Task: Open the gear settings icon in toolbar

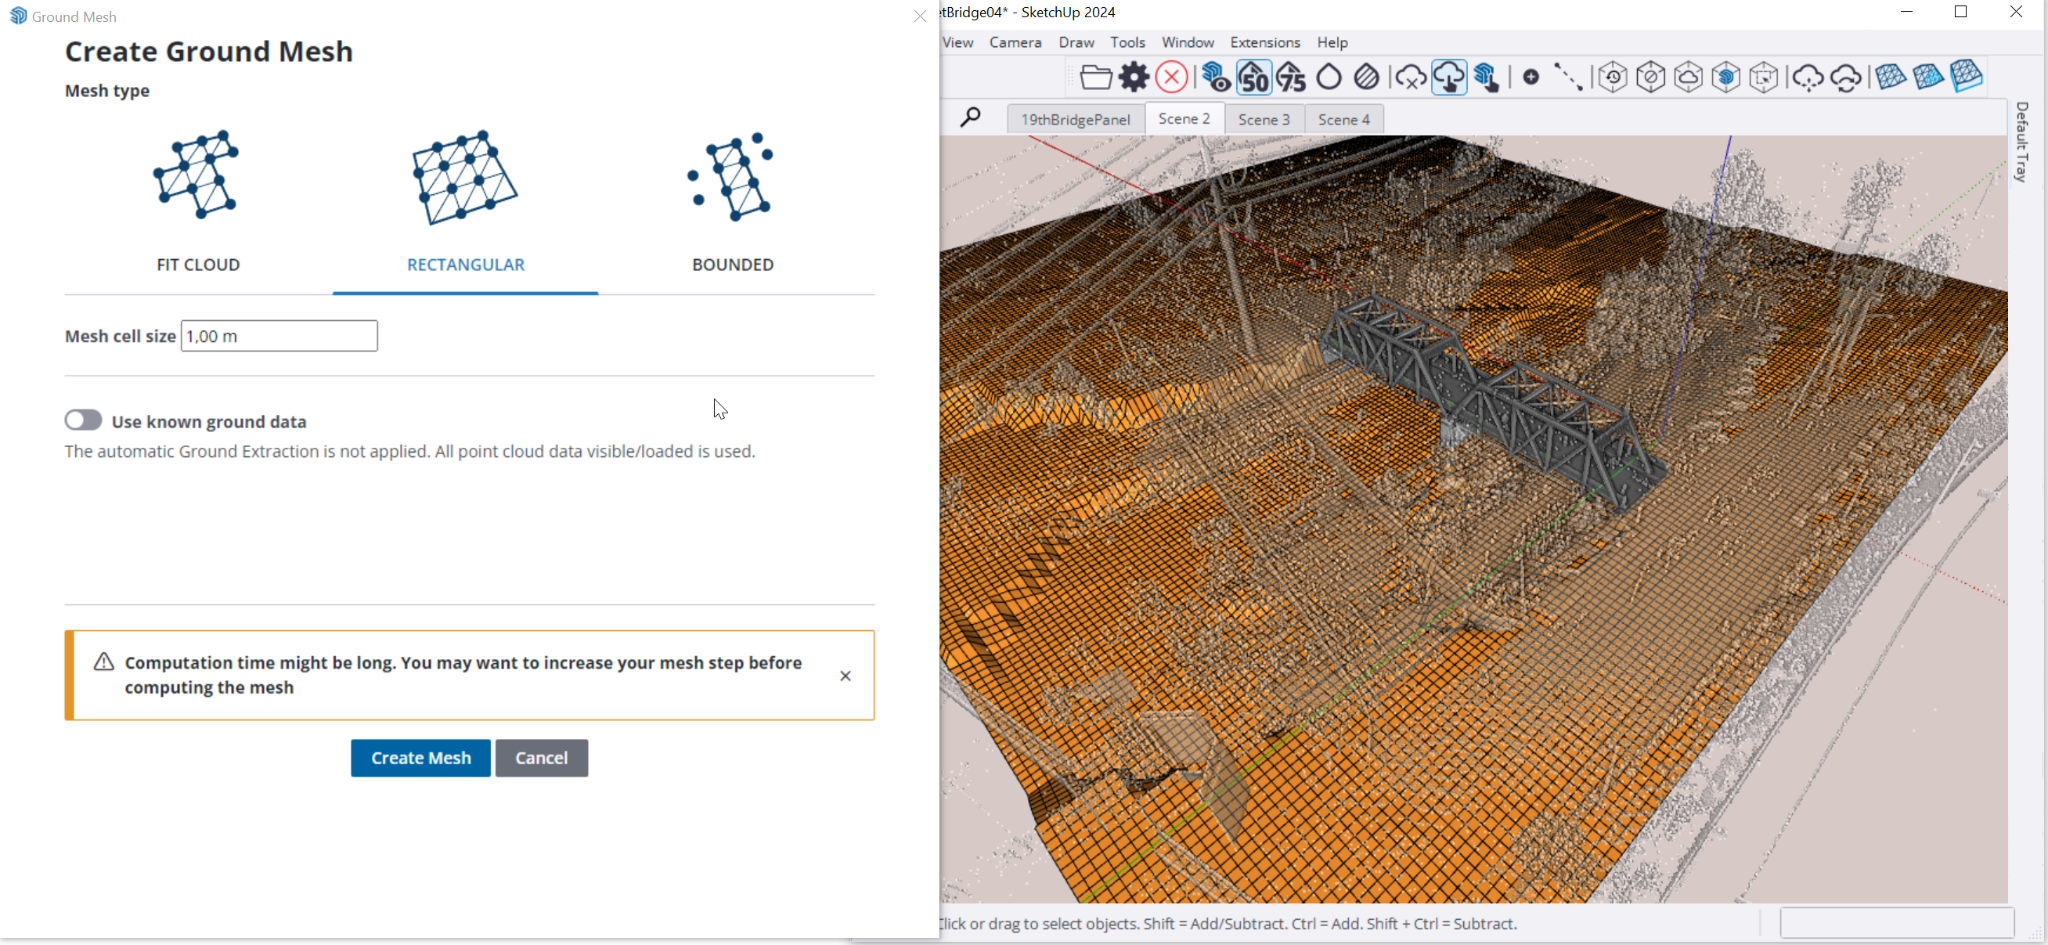Action: [1134, 77]
